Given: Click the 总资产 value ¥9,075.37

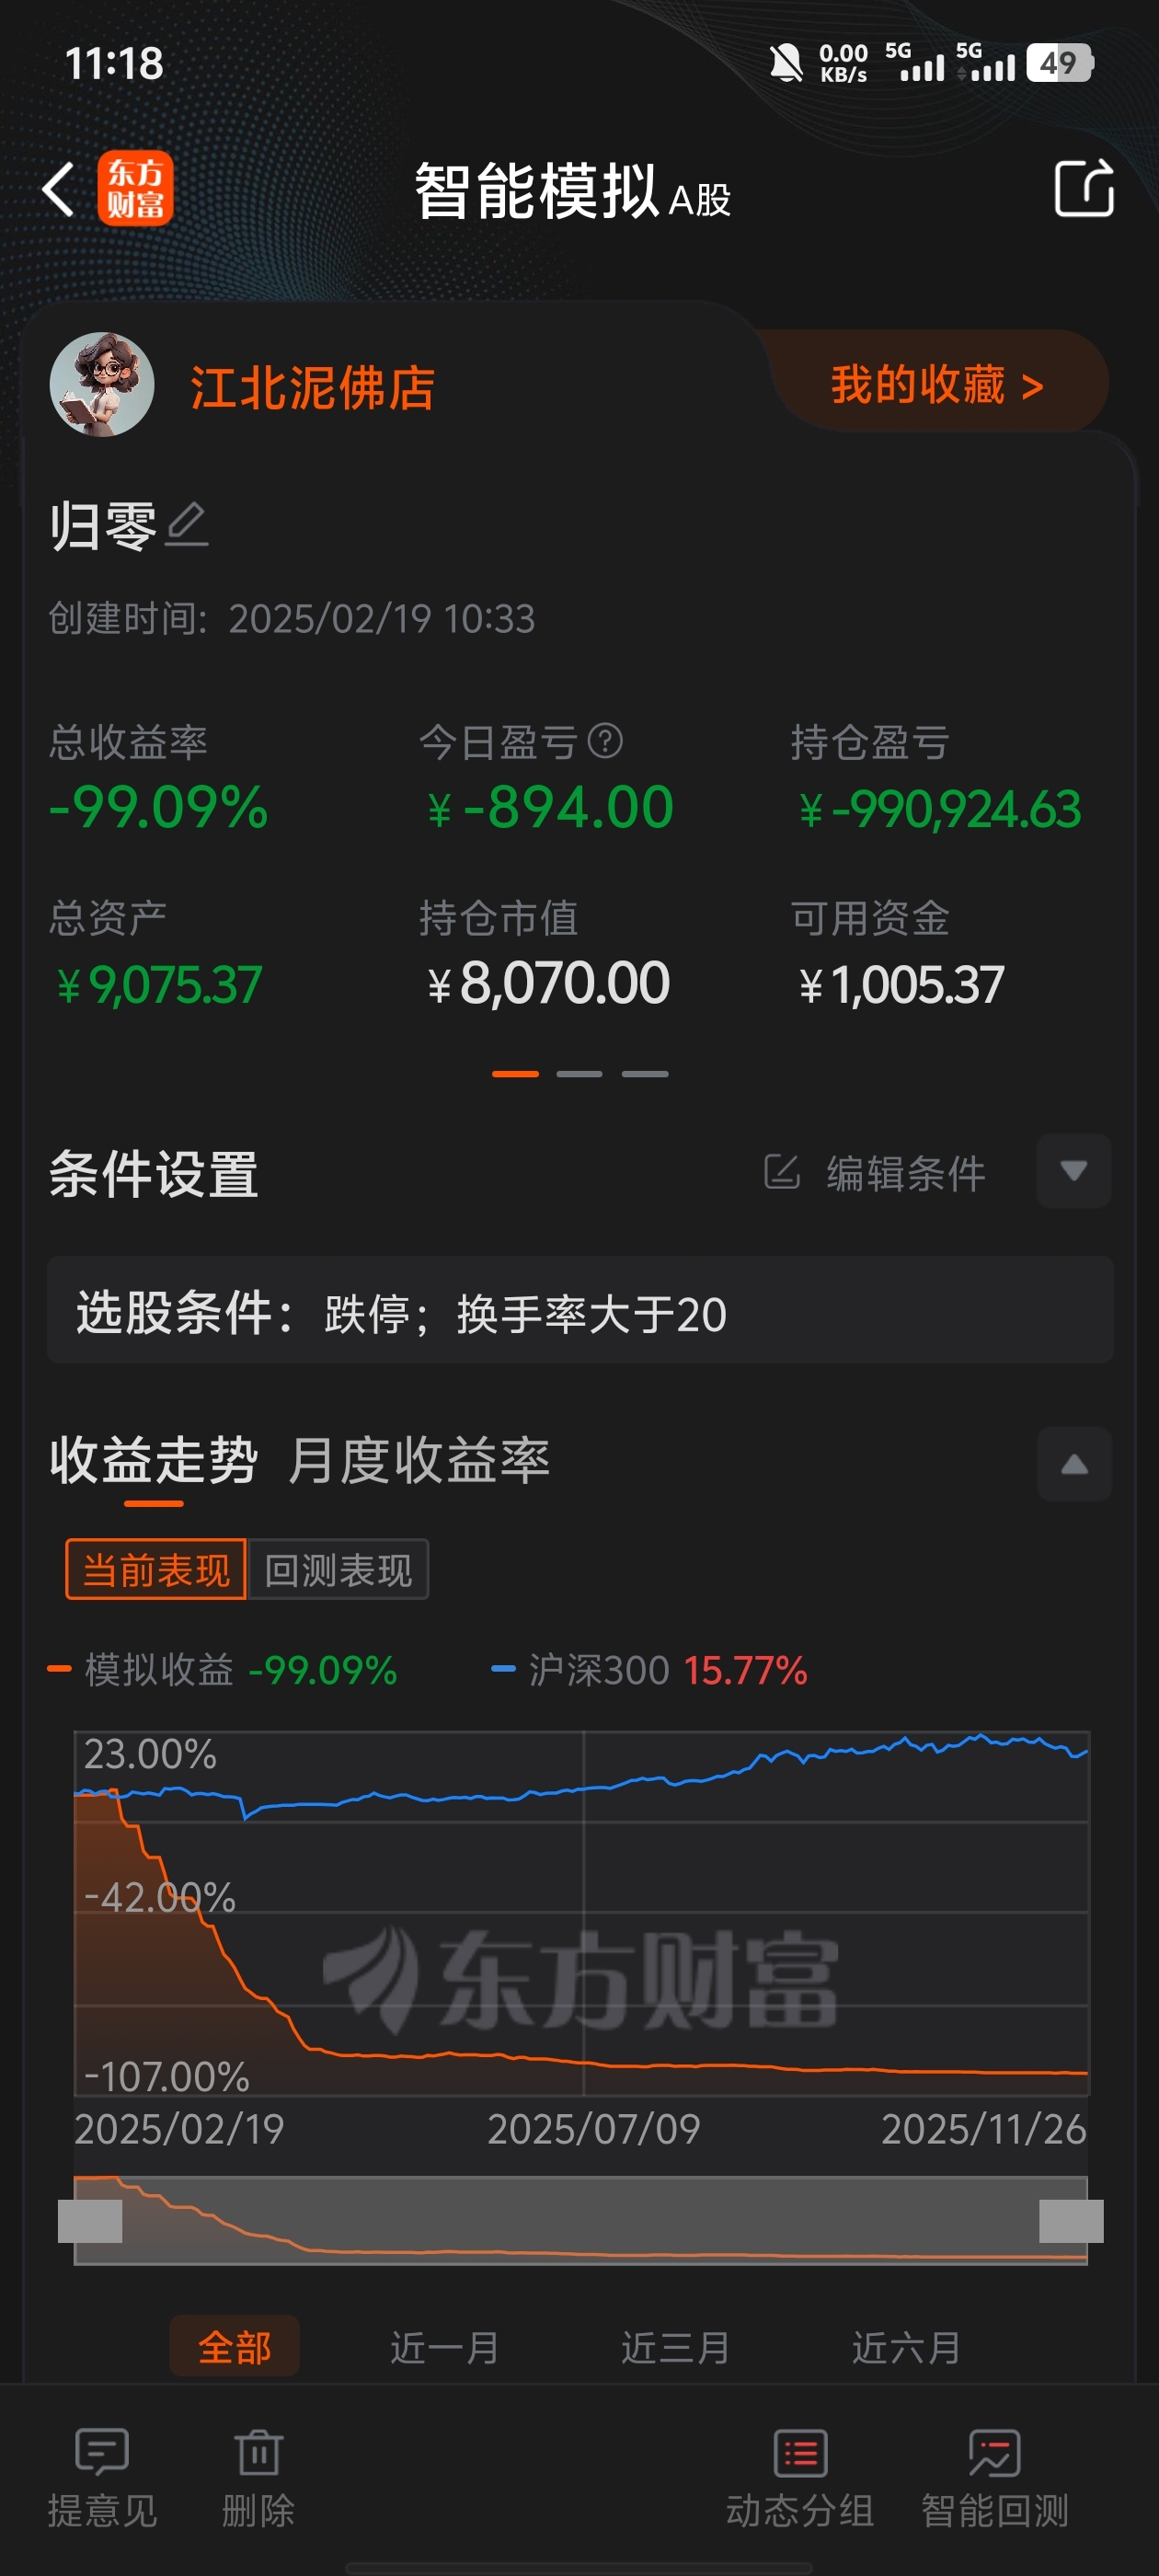Looking at the screenshot, I should [159, 985].
